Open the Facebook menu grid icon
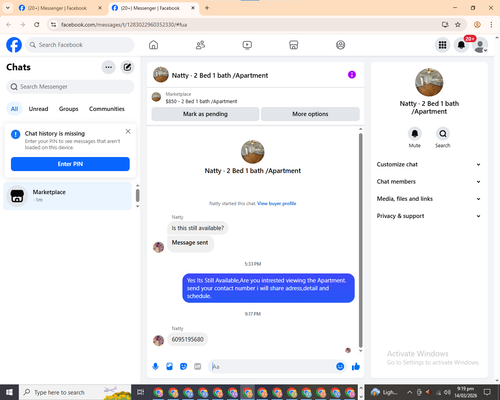Image resolution: width=500 pixels, height=400 pixels. pyautogui.click(x=442, y=45)
